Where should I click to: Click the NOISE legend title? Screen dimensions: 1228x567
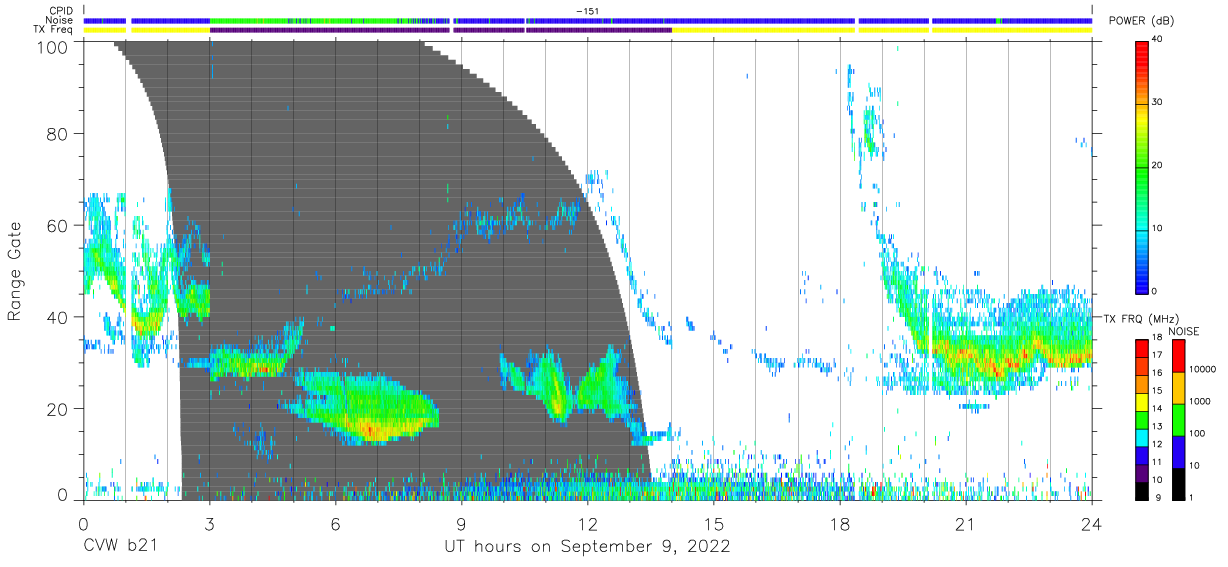[1183, 331]
